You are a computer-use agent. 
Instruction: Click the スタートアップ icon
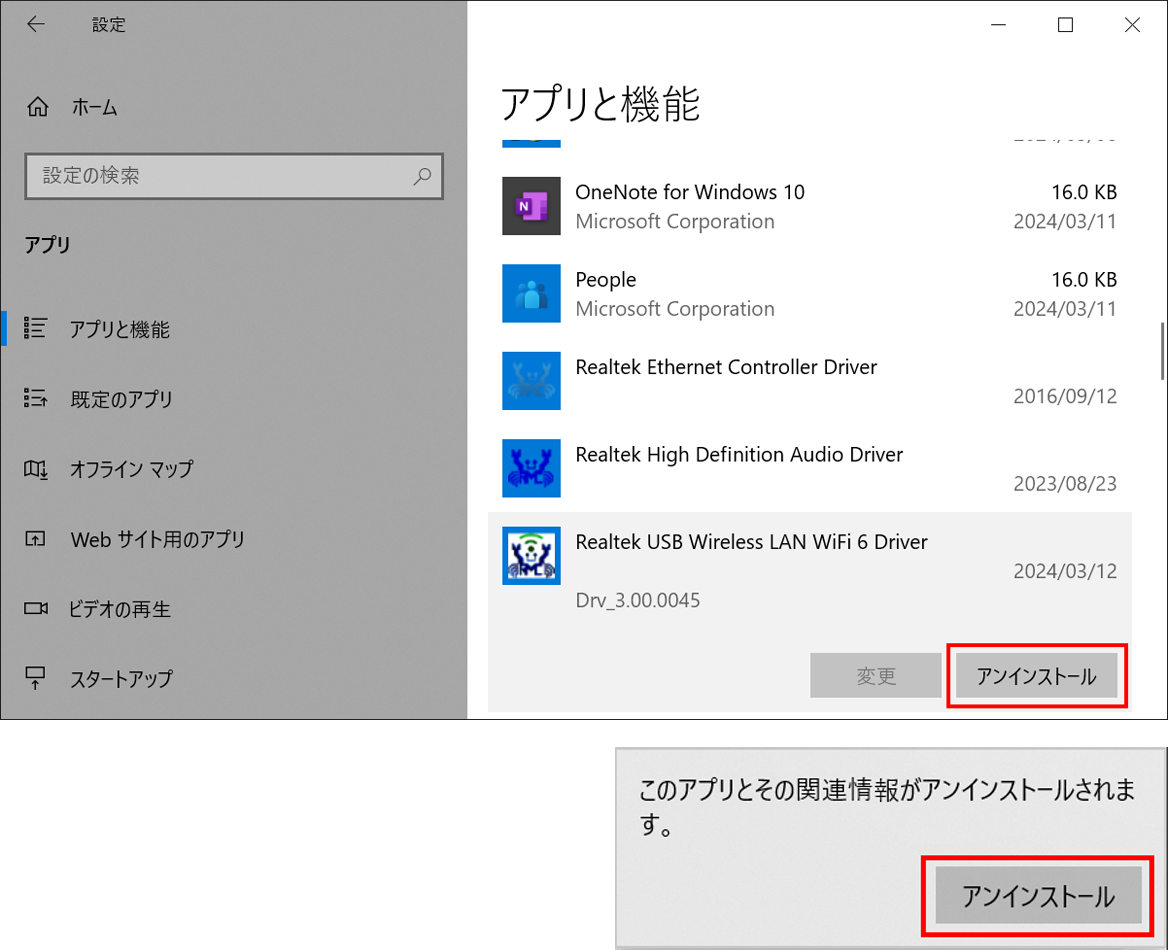tap(35, 678)
